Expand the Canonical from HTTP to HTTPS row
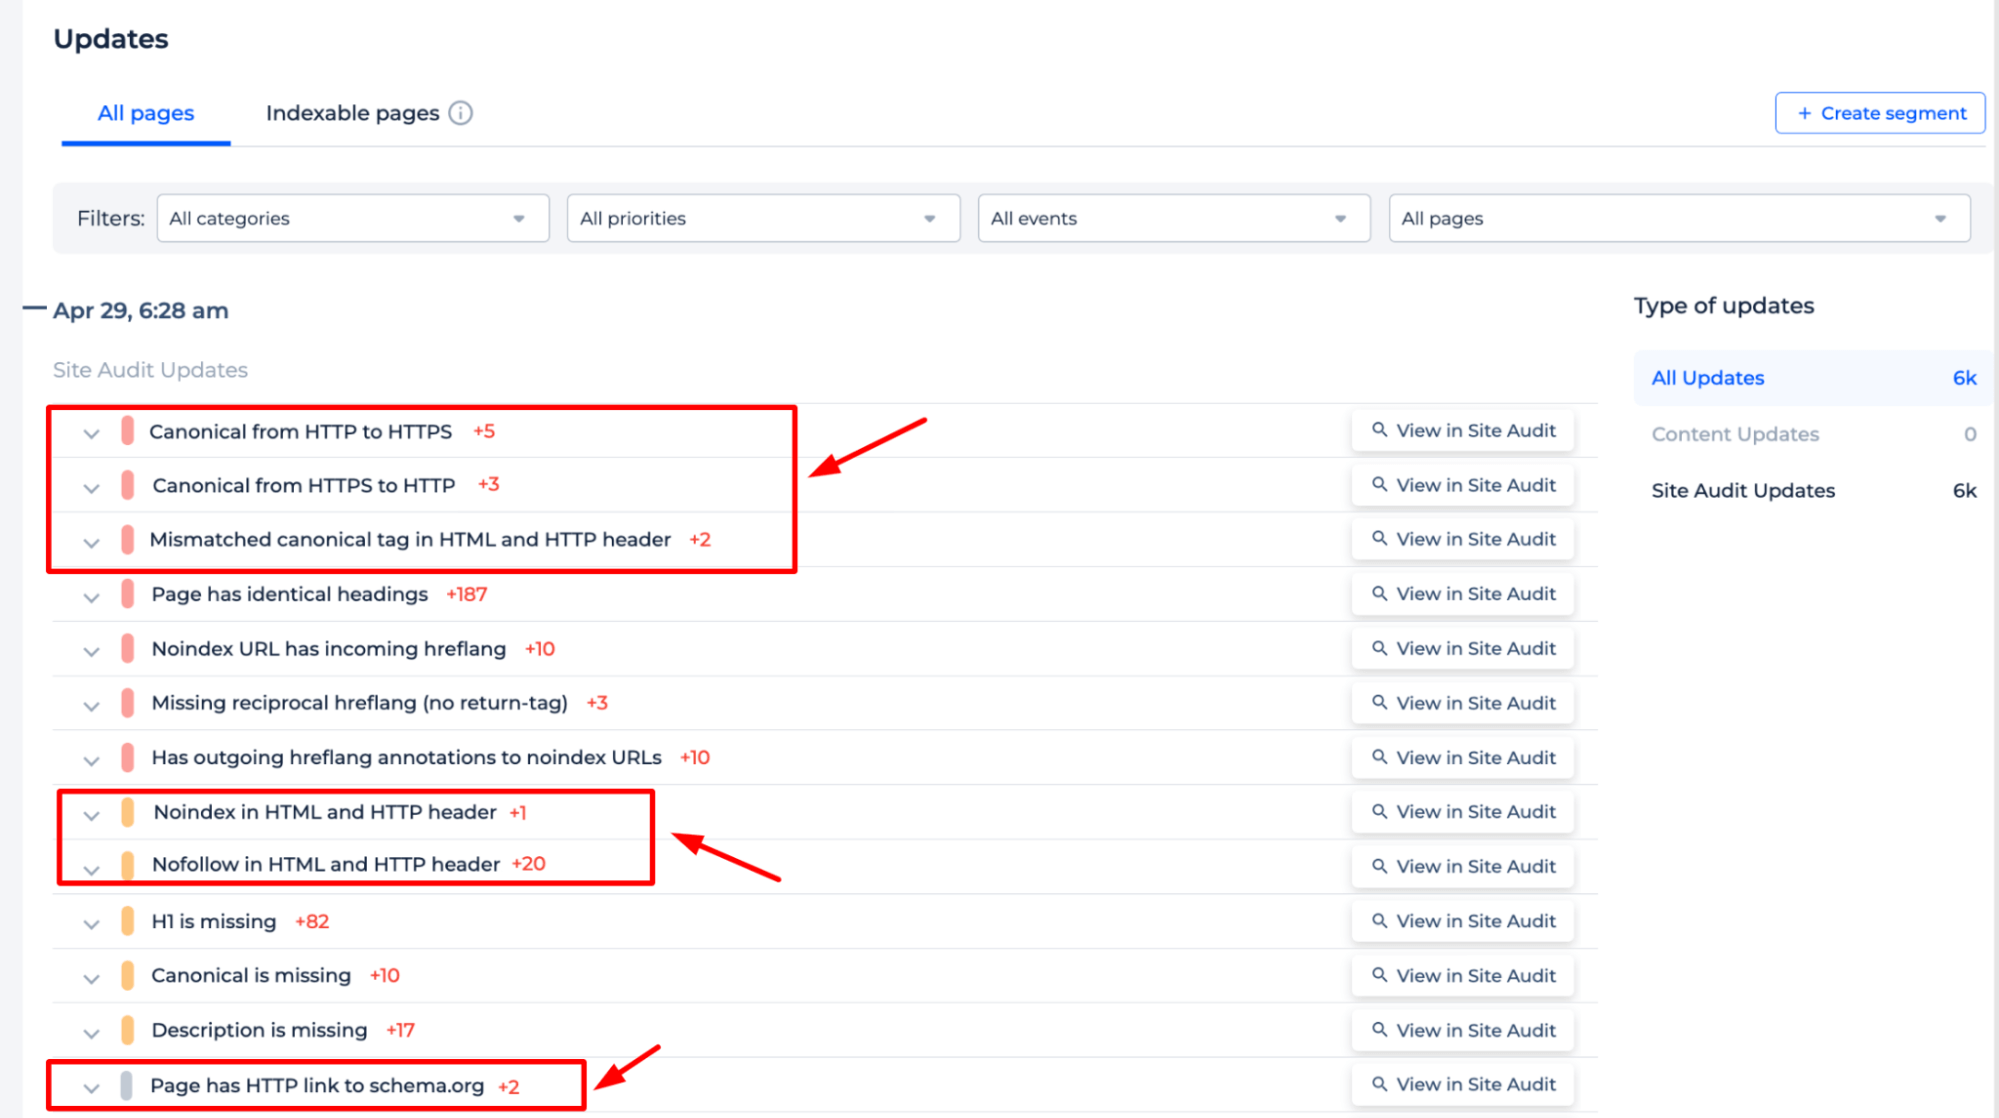This screenshot has width=1999, height=1118. (x=89, y=431)
